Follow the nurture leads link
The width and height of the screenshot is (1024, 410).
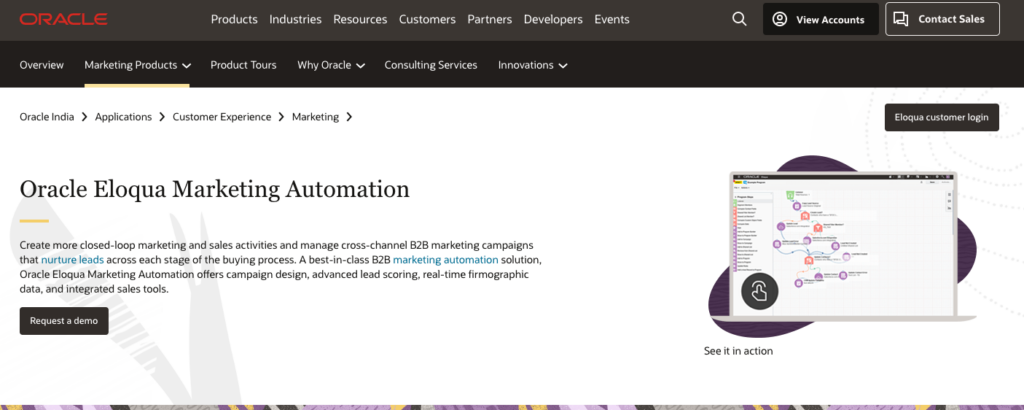(72, 259)
